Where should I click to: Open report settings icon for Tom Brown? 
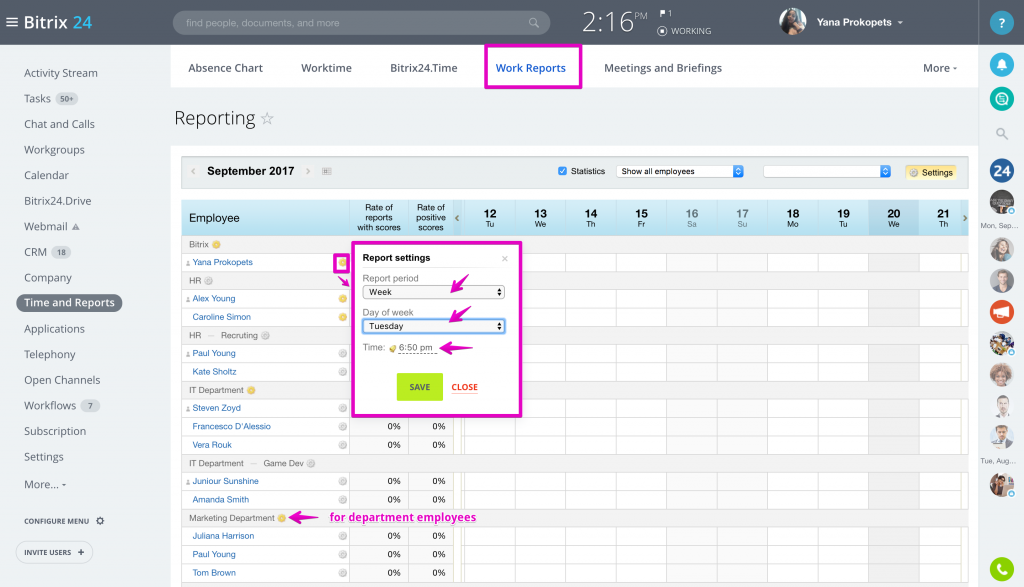tap(342, 573)
